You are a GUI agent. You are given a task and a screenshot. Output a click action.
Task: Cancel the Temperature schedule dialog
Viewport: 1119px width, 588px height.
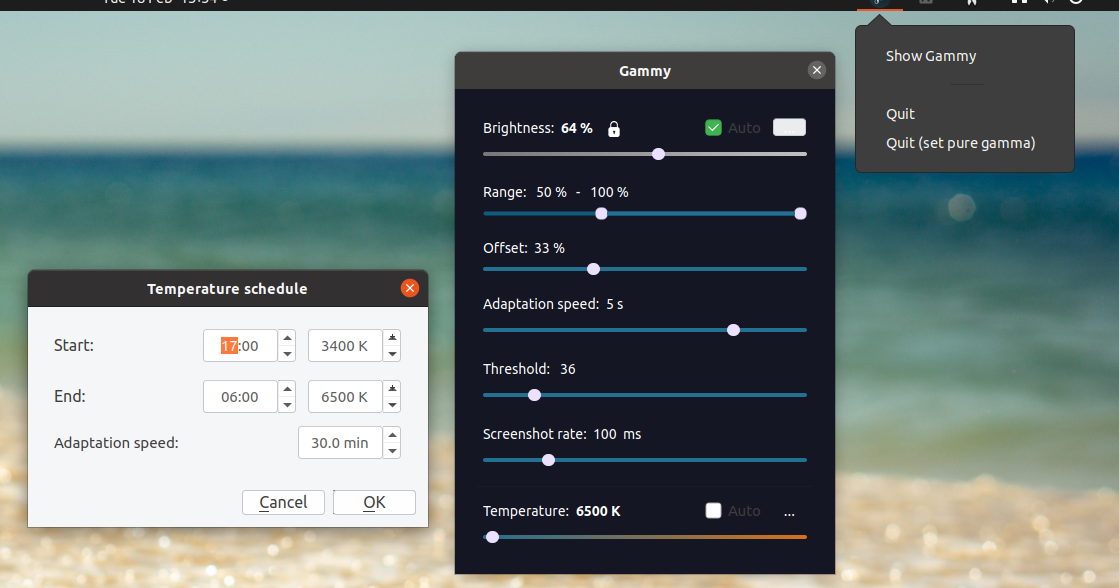click(283, 502)
